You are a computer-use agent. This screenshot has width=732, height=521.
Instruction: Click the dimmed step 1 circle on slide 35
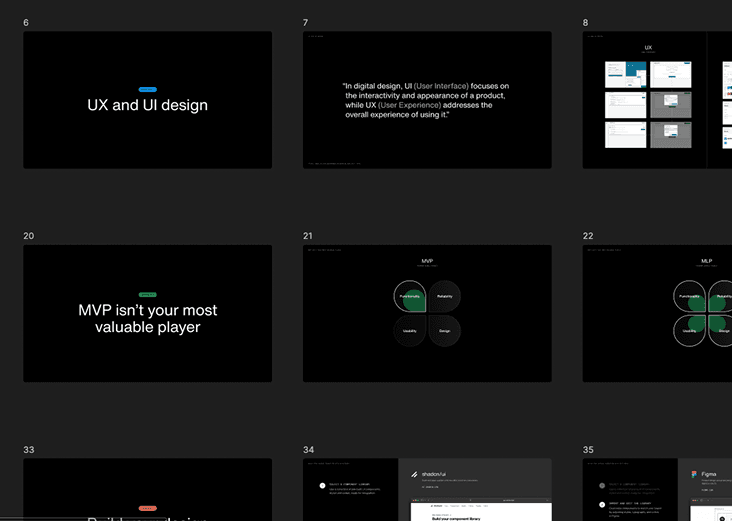coord(602,486)
